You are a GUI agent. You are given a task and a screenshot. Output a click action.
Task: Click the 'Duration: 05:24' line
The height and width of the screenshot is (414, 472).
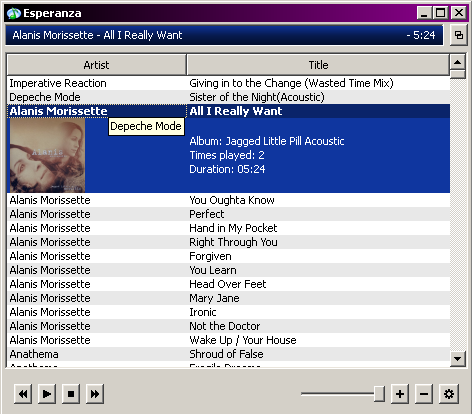click(227, 169)
